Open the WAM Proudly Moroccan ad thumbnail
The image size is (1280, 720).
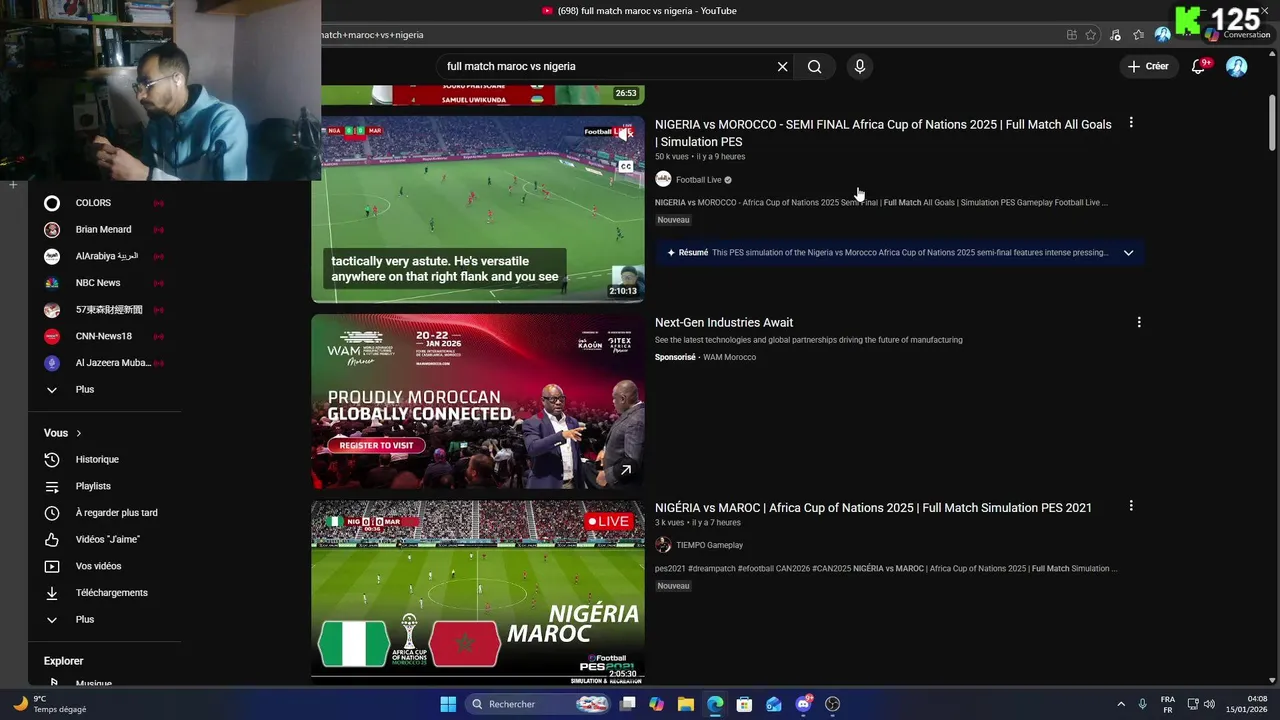[x=478, y=402]
